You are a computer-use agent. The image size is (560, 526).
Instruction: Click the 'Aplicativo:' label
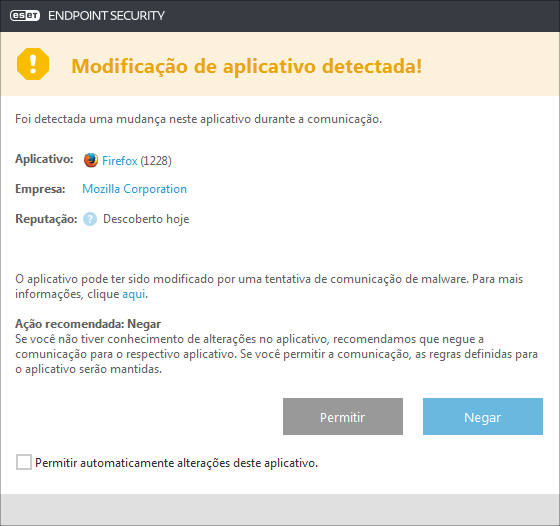point(44,159)
